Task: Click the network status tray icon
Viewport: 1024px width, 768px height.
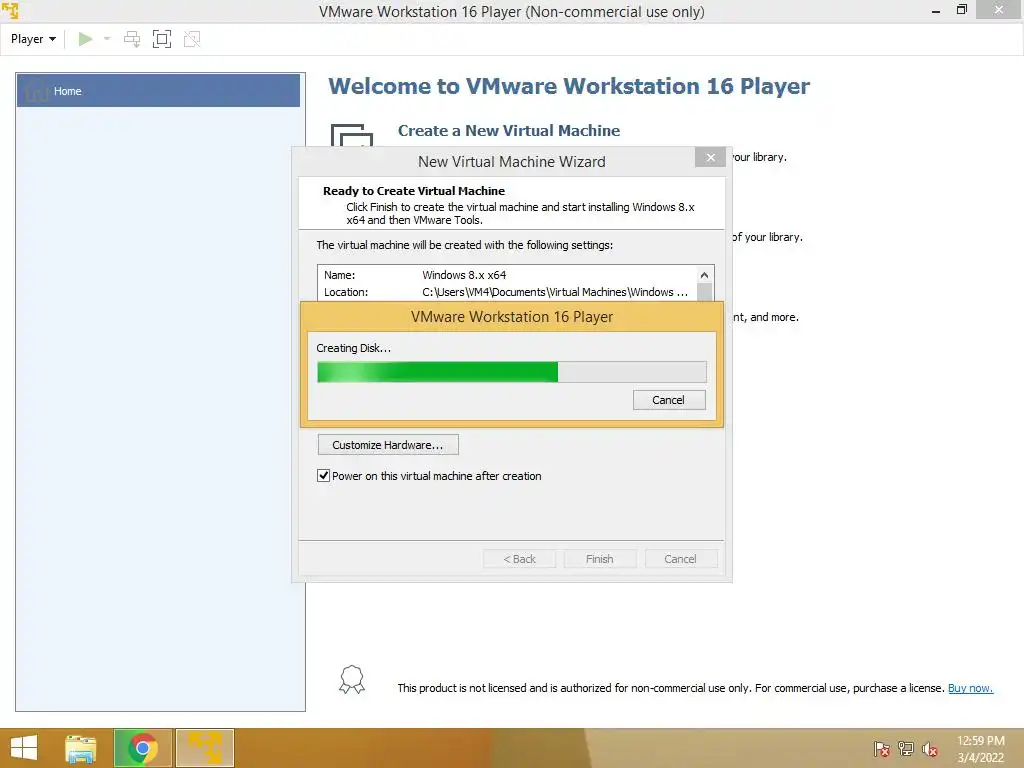Action: [x=906, y=749]
